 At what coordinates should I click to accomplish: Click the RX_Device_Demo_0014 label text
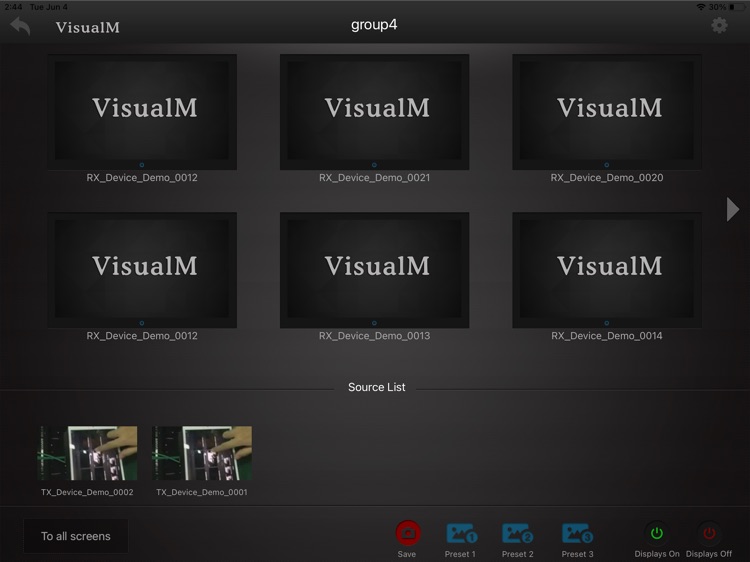(607, 336)
